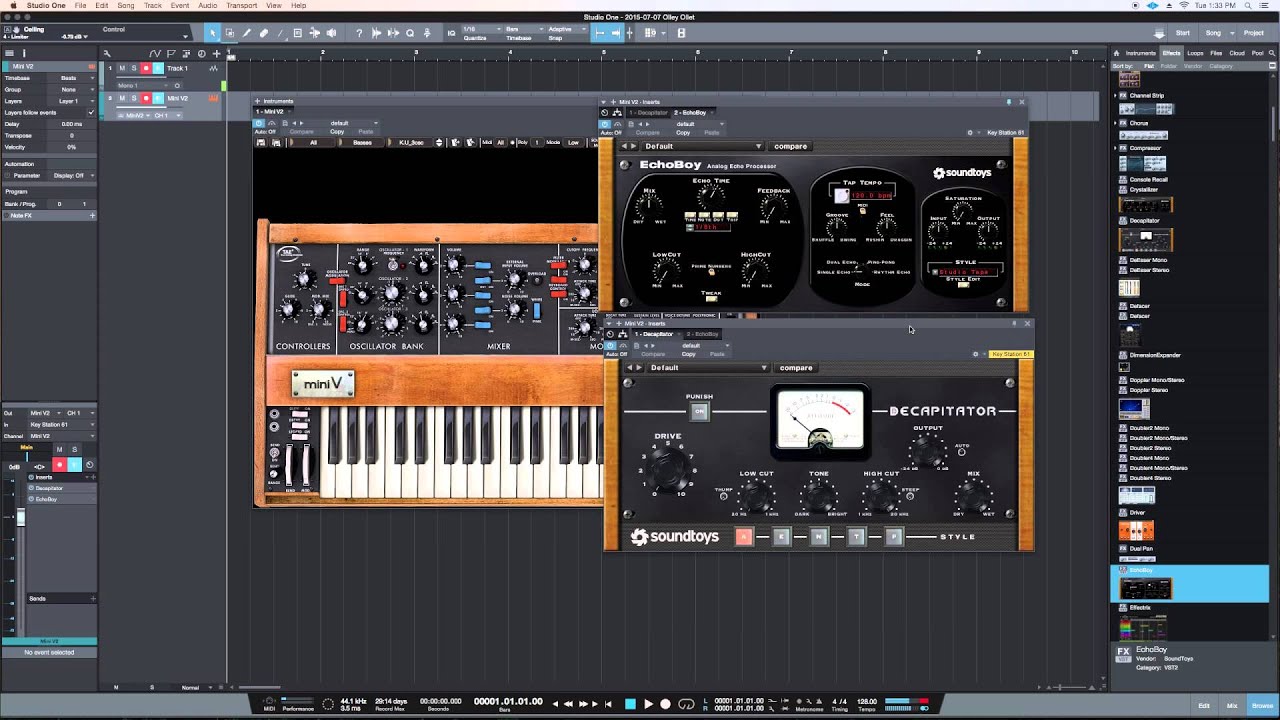The width and height of the screenshot is (1280, 720).
Task: Open EchoBoy Default preset dropdown
Action: [x=702, y=146]
